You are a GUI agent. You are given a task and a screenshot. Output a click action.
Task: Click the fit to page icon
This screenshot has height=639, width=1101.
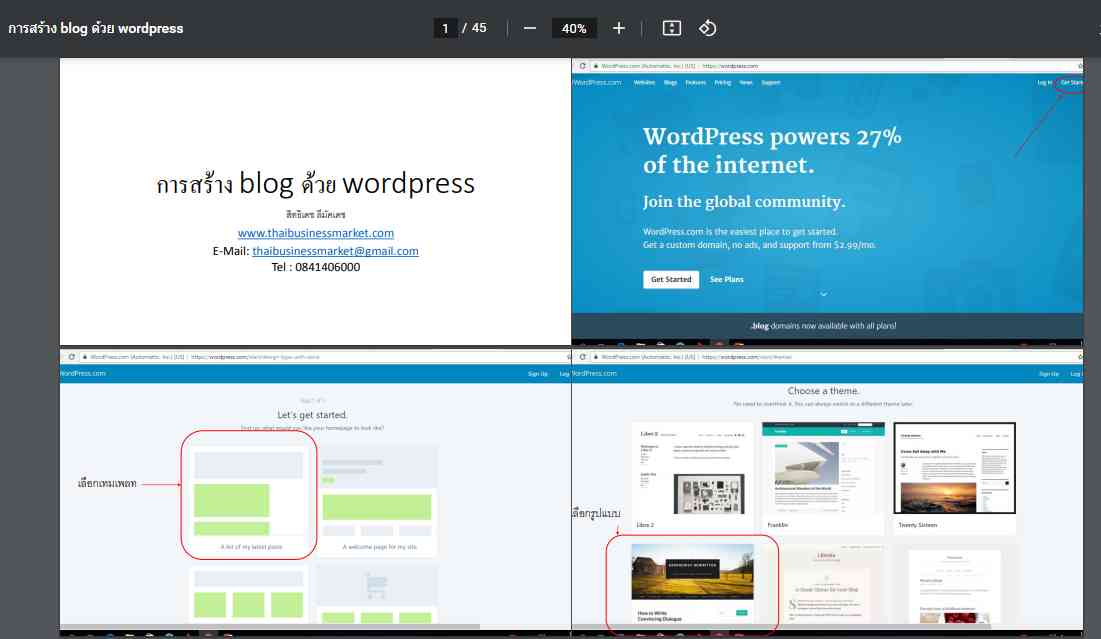click(x=672, y=28)
